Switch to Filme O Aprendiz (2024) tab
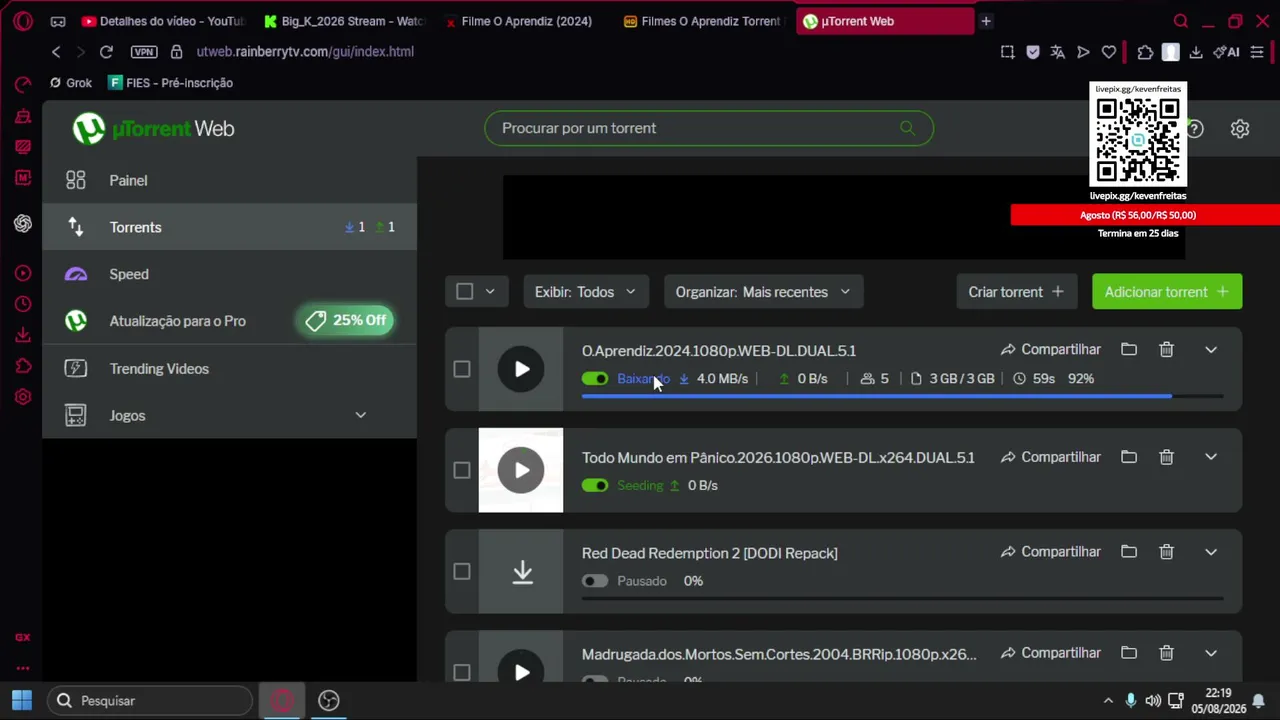Image resolution: width=1280 pixels, height=720 pixels. (x=524, y=21)
